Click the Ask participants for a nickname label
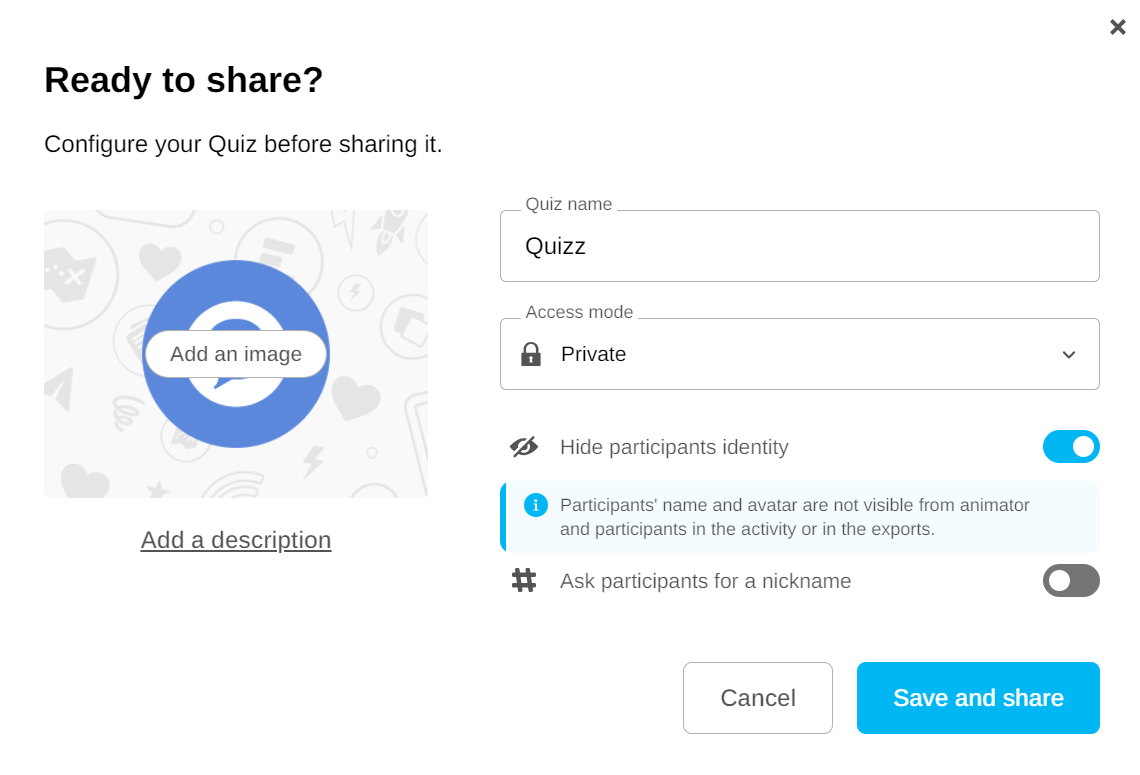 [706, 581]
